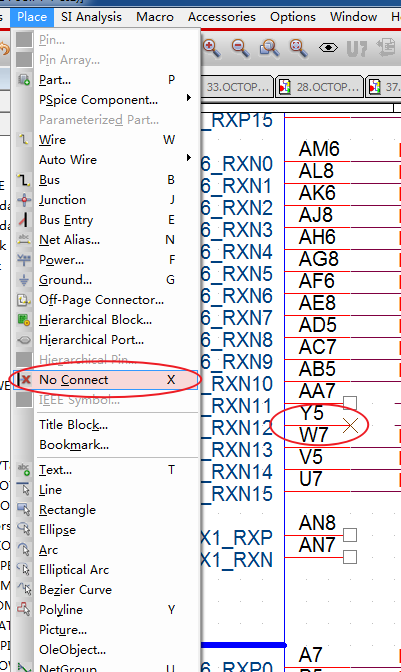Choose Bookmark menu entry
Screen dimensions: 401x672
pos(74,445)
